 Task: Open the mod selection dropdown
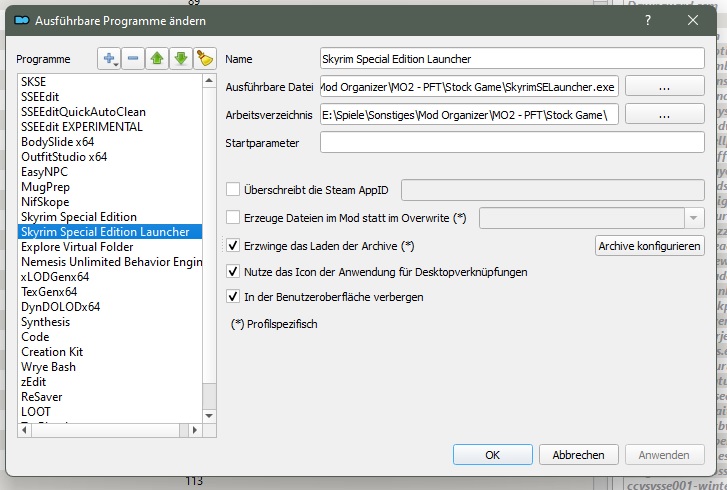[693, 217]
